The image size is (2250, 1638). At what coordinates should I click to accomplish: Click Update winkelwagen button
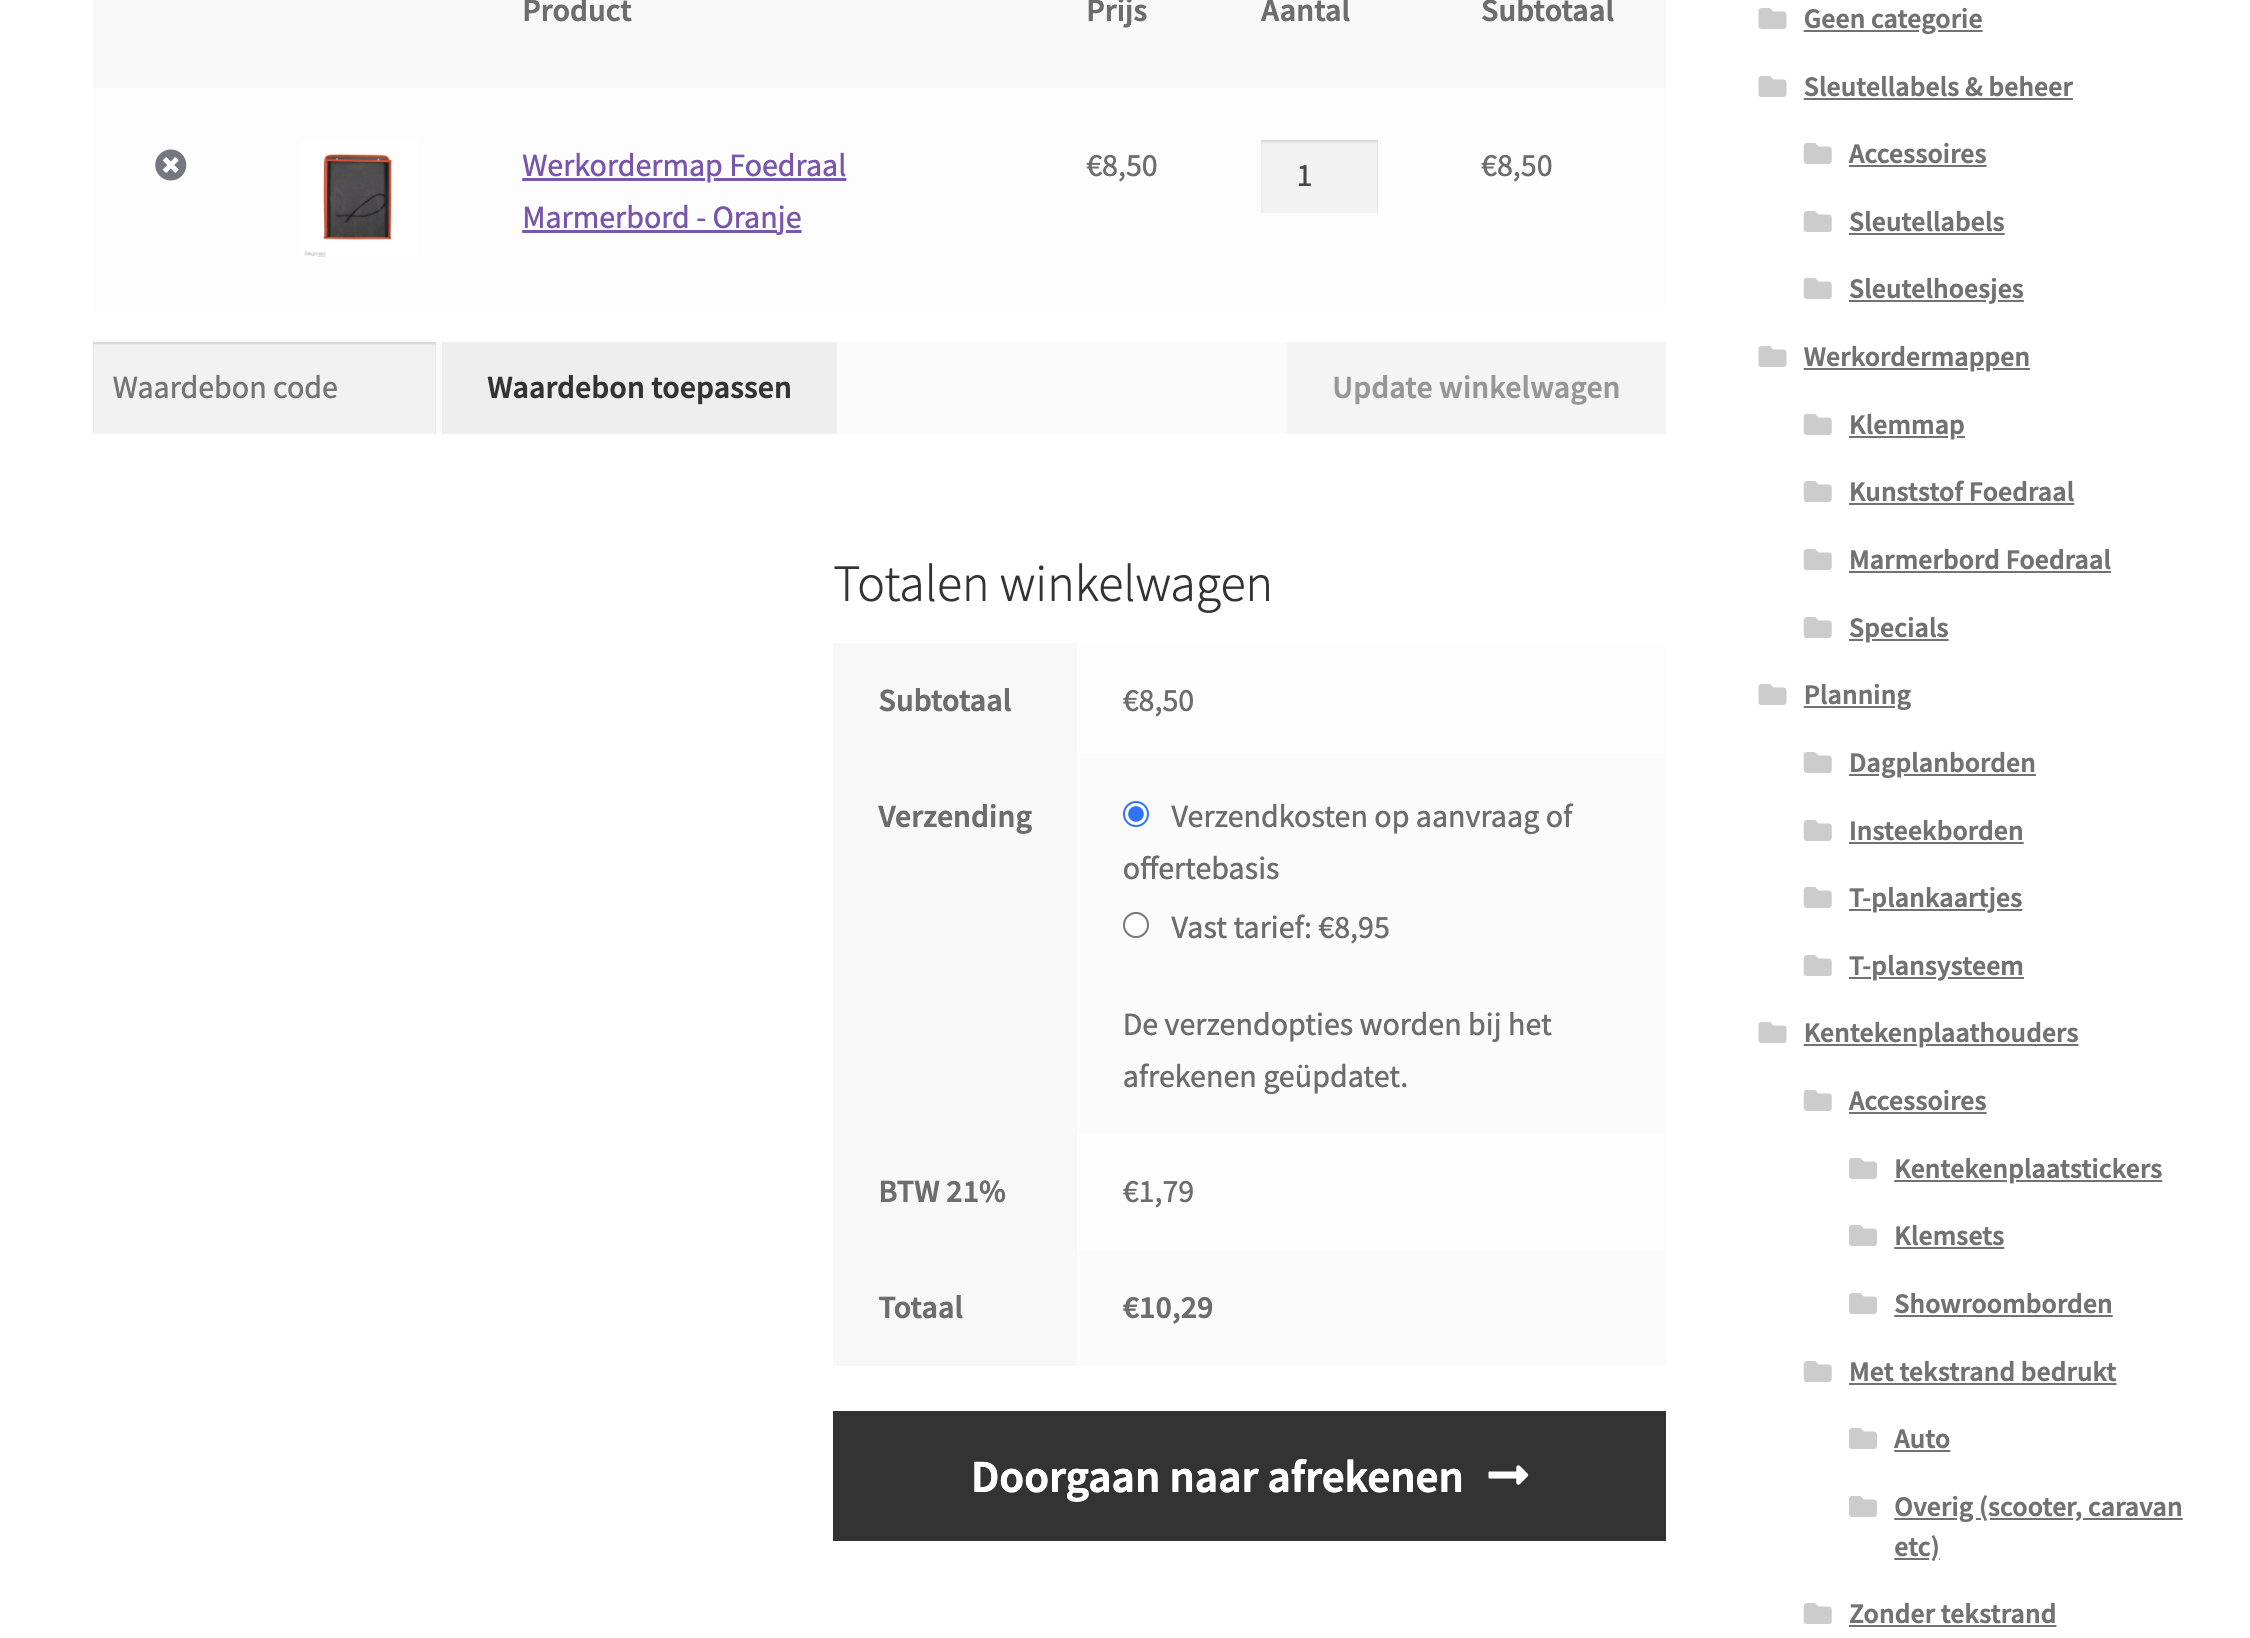[x=1475, y=388]
